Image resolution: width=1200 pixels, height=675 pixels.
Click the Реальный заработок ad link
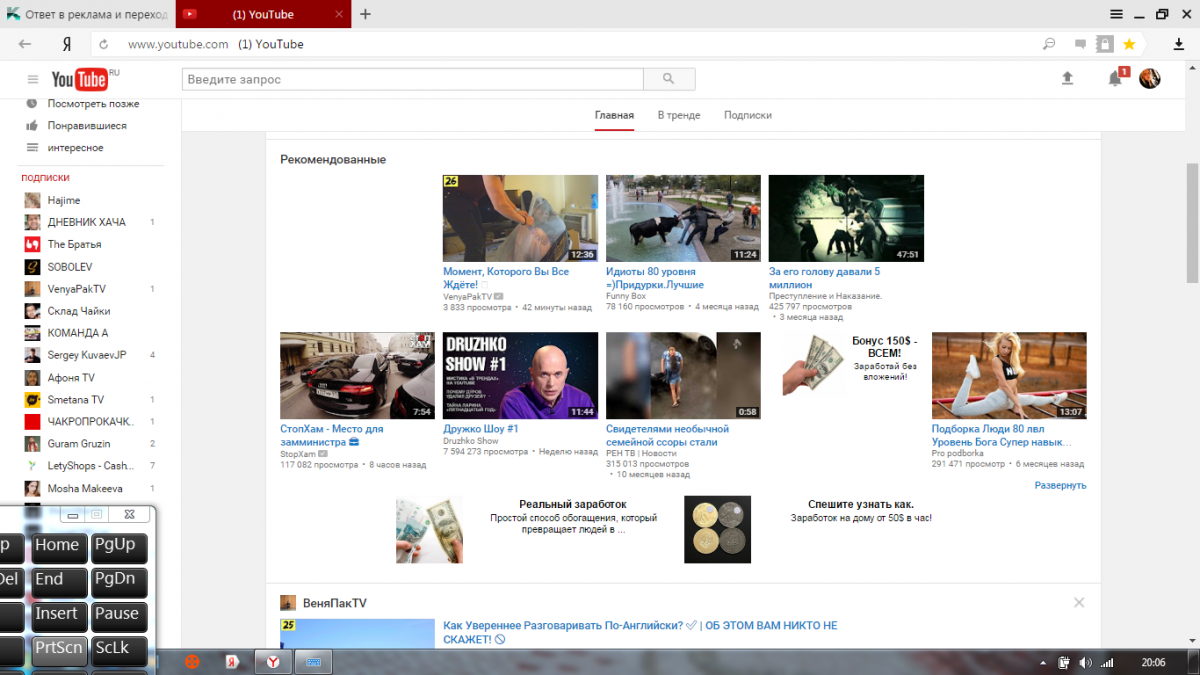[572, 505]
